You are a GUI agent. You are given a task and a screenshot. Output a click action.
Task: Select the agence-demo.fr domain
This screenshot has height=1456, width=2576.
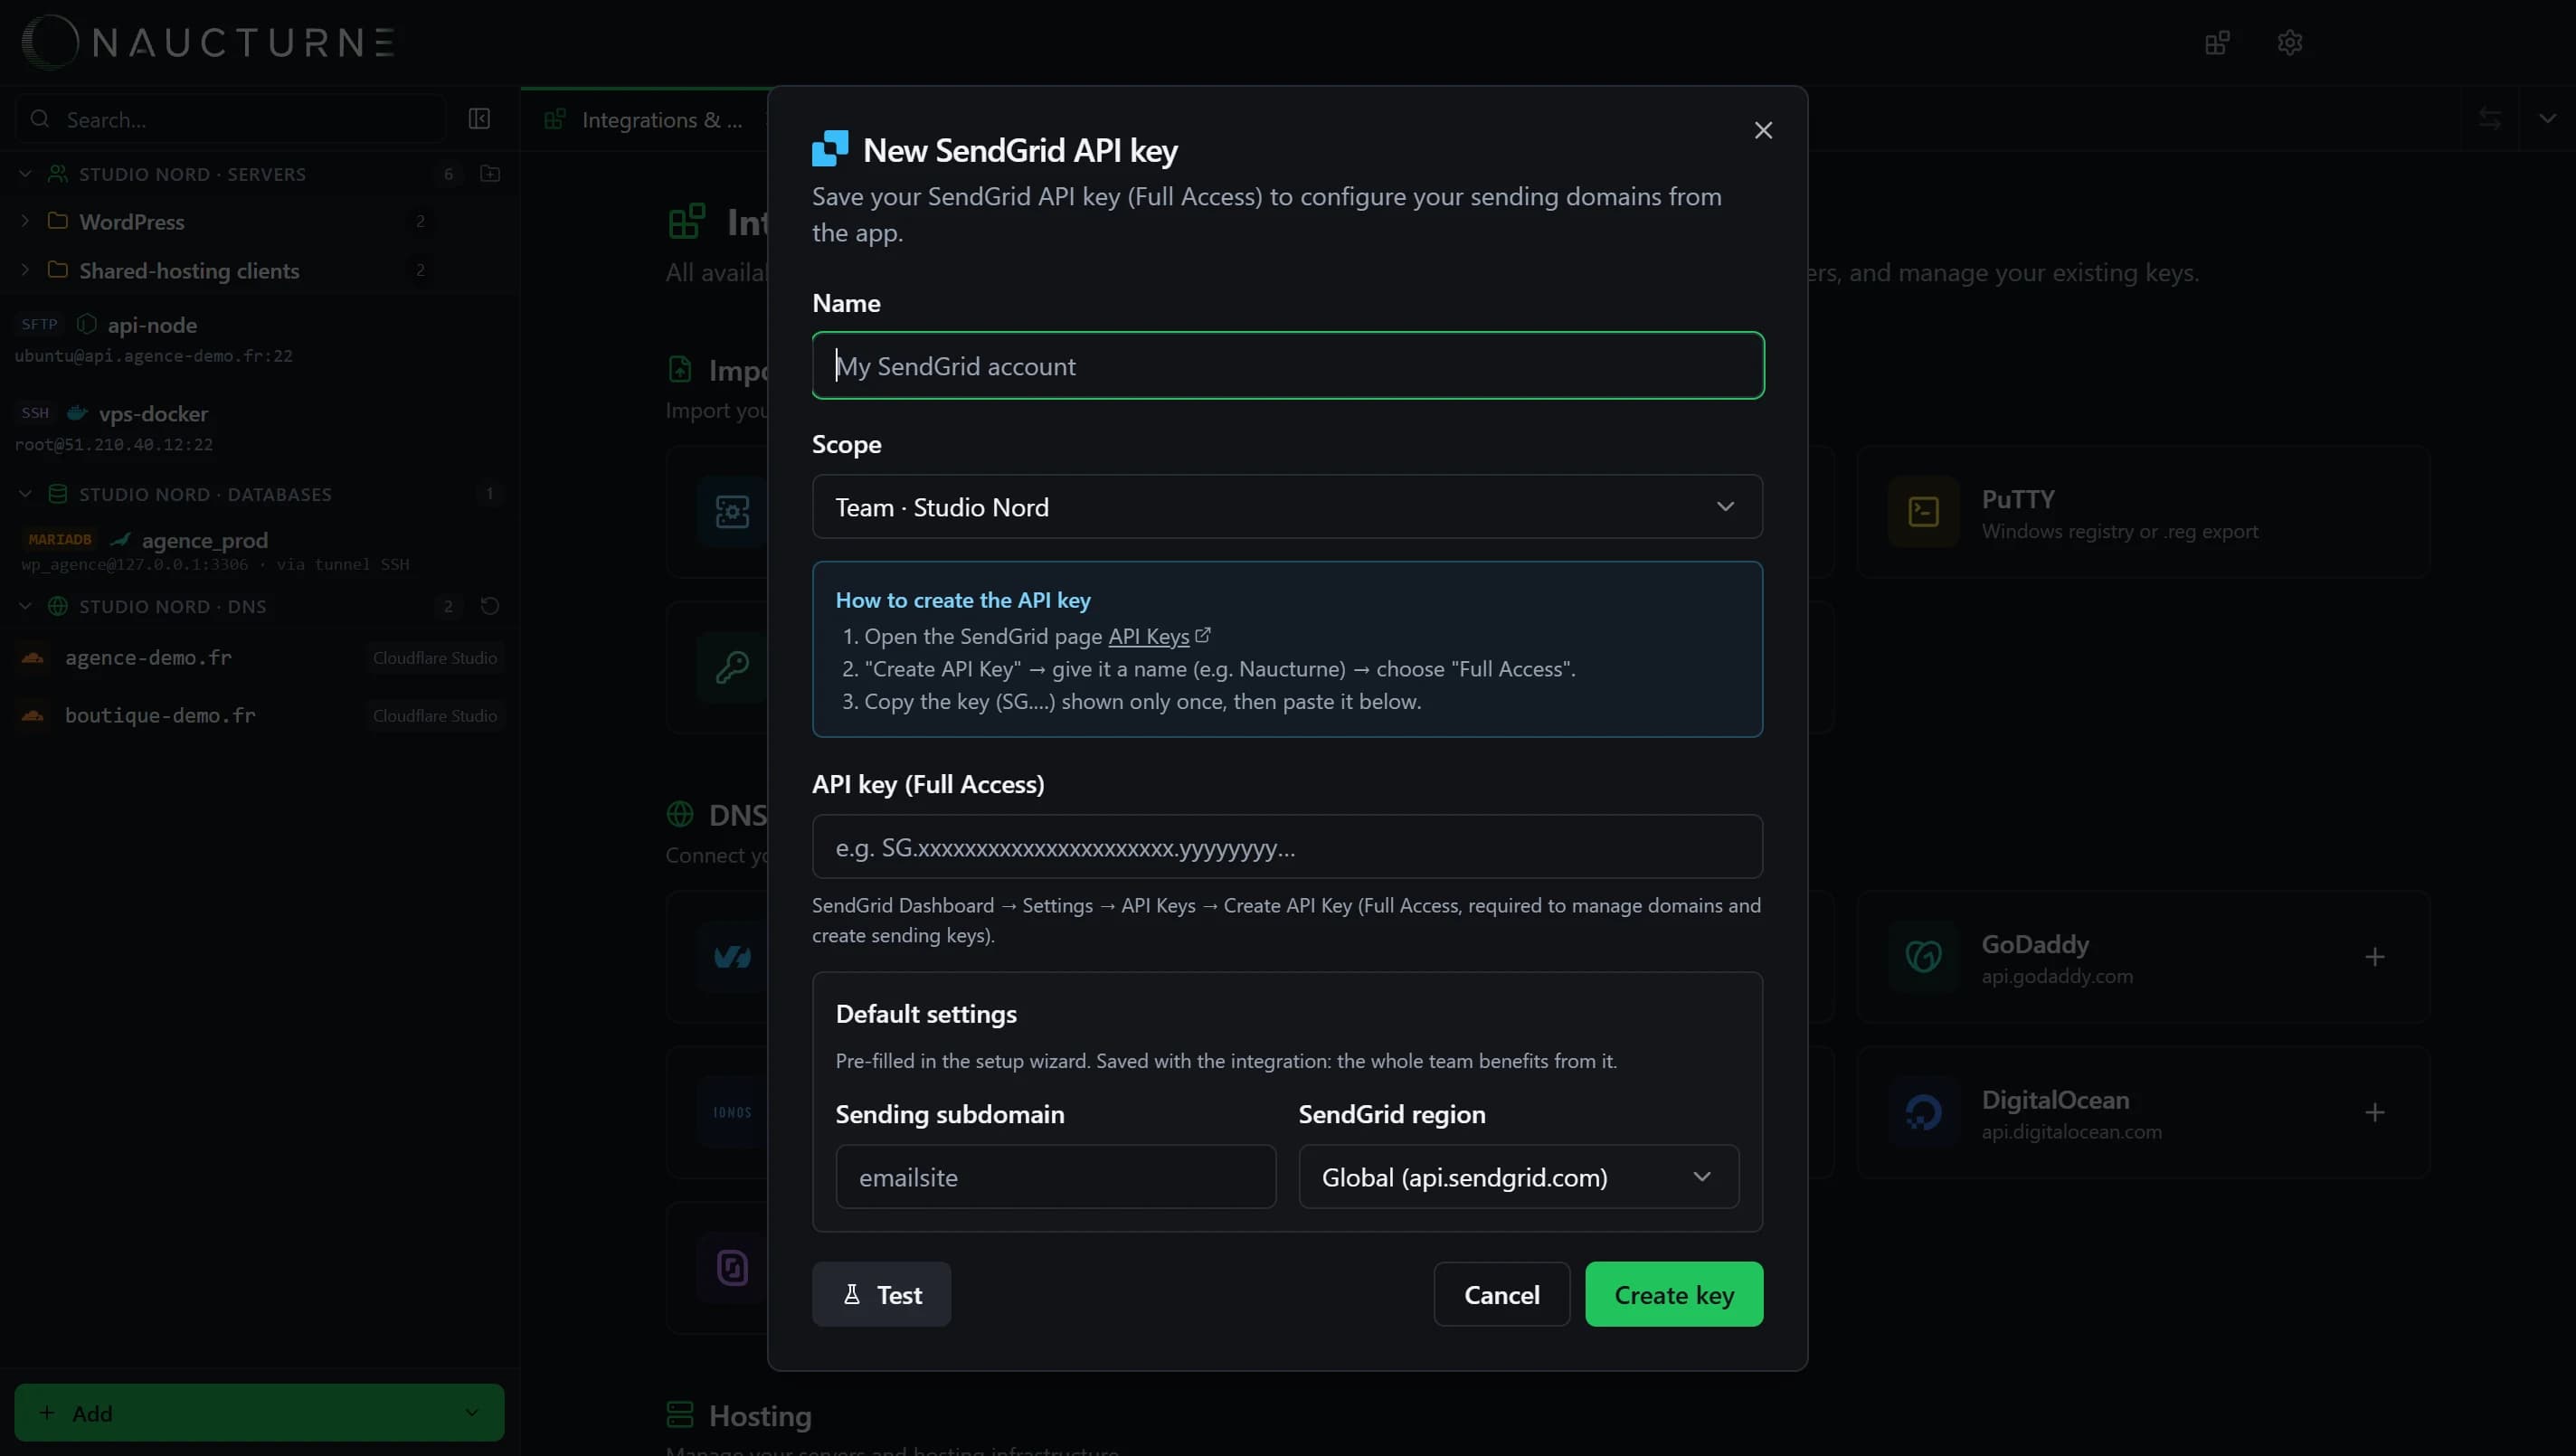point(259,658)
